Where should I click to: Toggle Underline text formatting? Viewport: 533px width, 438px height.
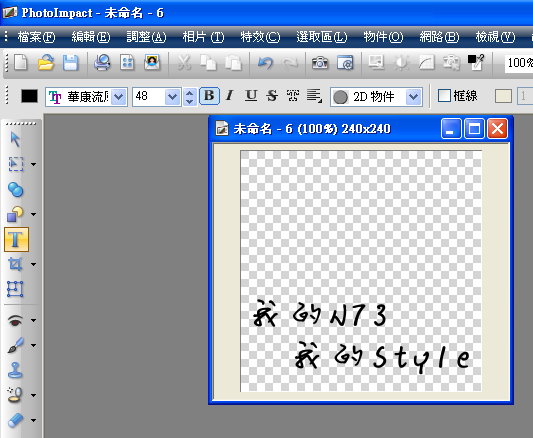click(x=251, y=96)
